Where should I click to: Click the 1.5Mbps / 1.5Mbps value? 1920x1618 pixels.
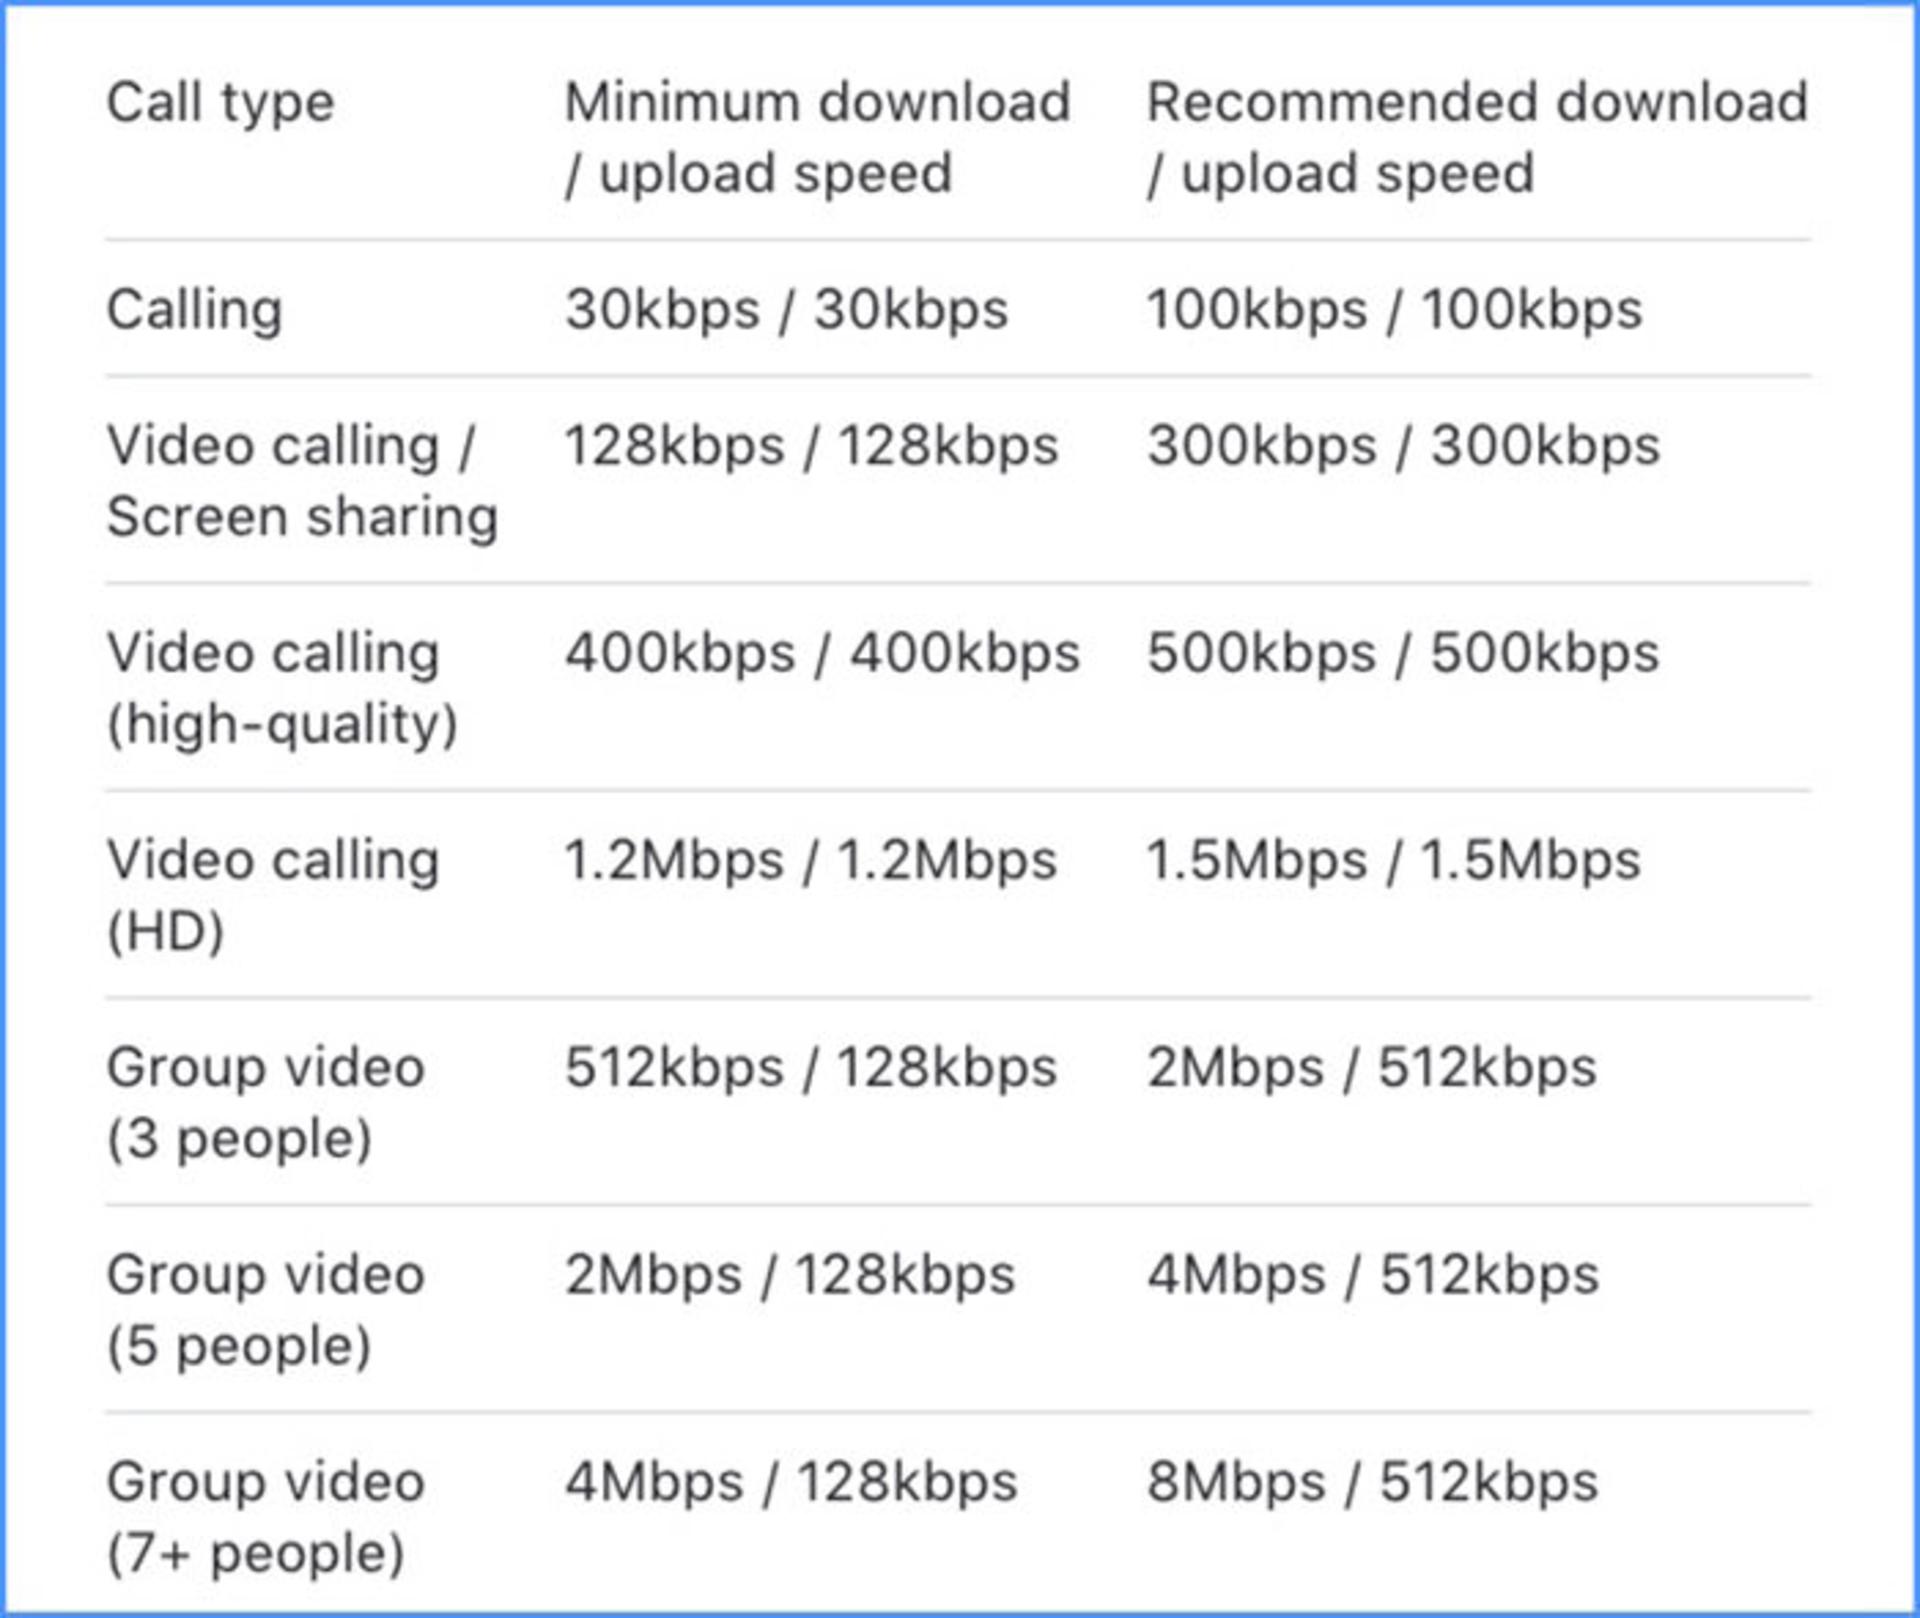pos(1394,861)
